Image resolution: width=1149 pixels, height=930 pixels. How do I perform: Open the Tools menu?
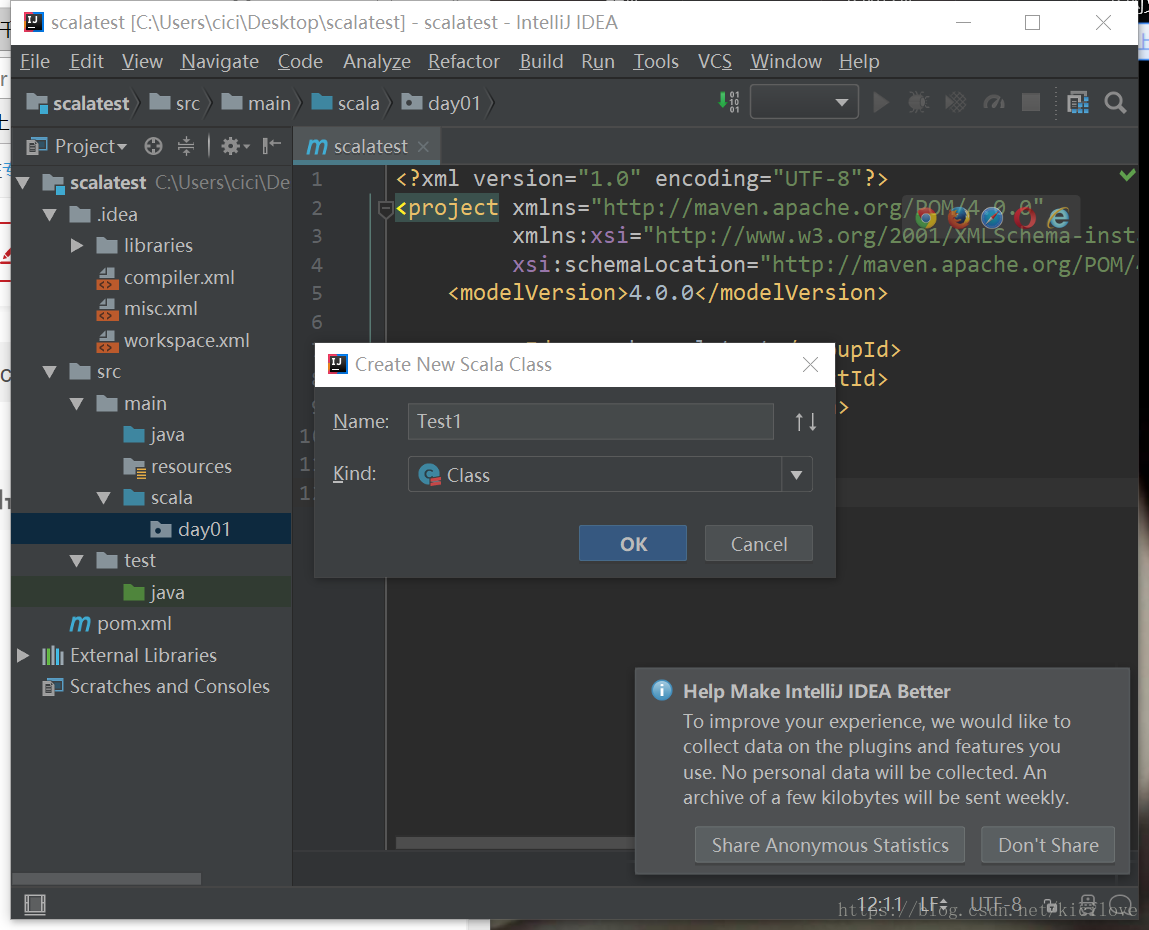pyautogui.click(x=656, y=62)
